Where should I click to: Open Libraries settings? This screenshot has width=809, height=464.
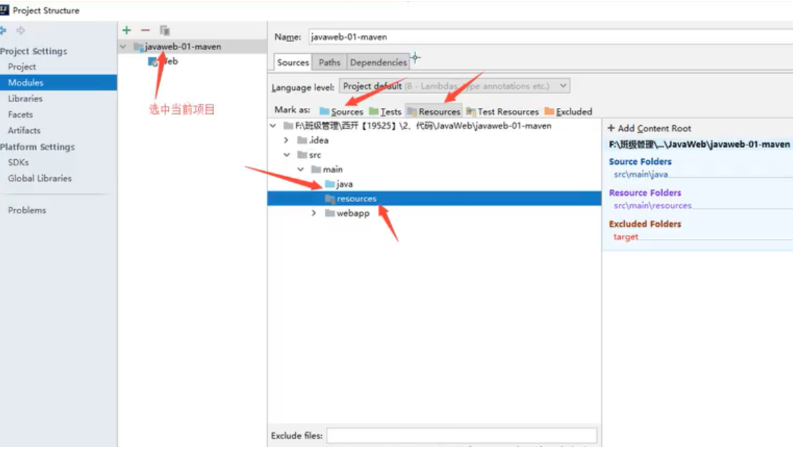point(25,99)
